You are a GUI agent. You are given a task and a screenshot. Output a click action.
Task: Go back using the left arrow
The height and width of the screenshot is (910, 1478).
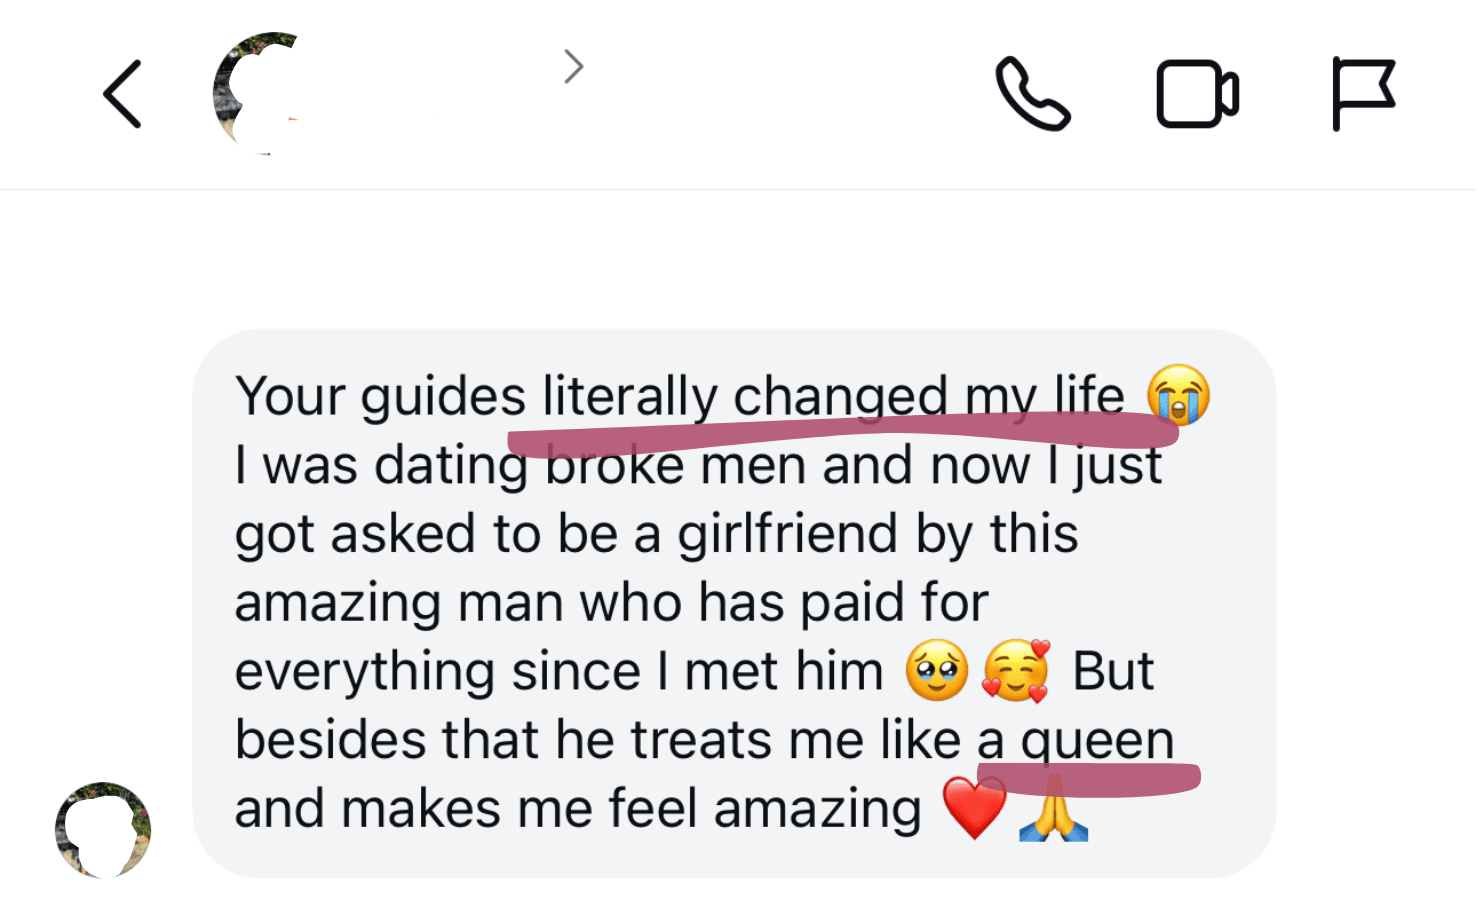pos(122,95)
